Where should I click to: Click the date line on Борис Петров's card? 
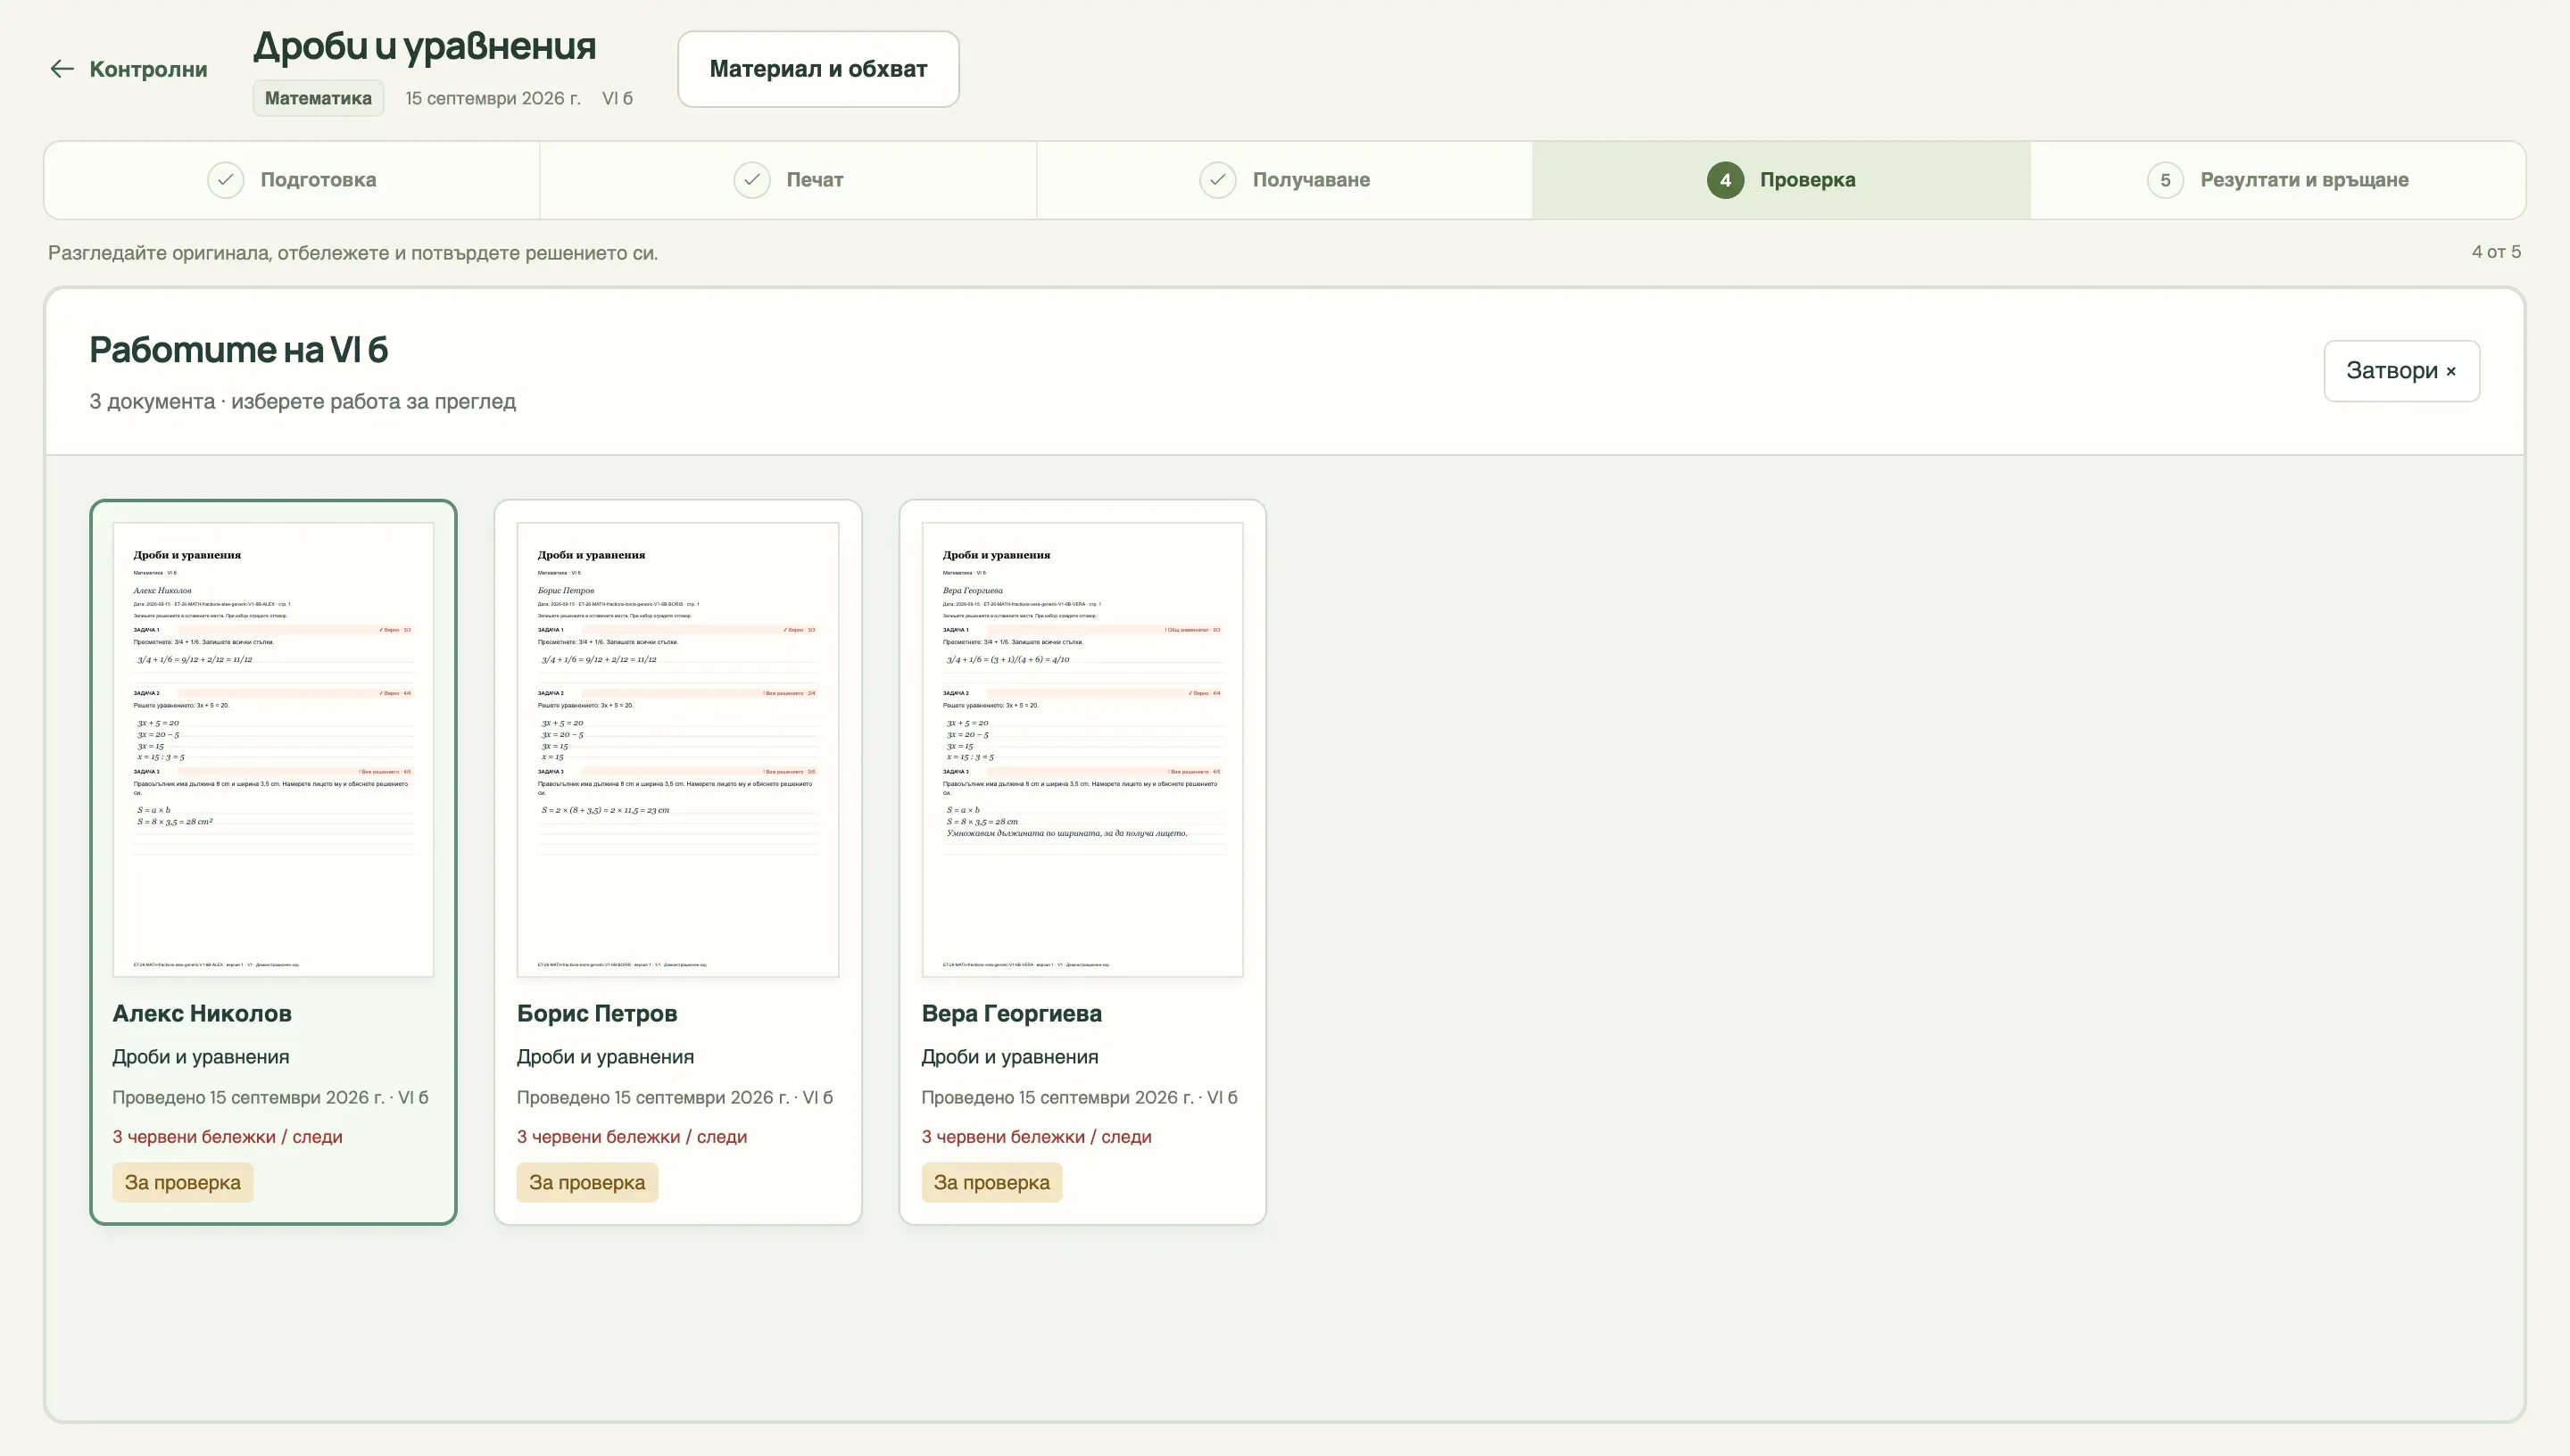coord(675,1097)
